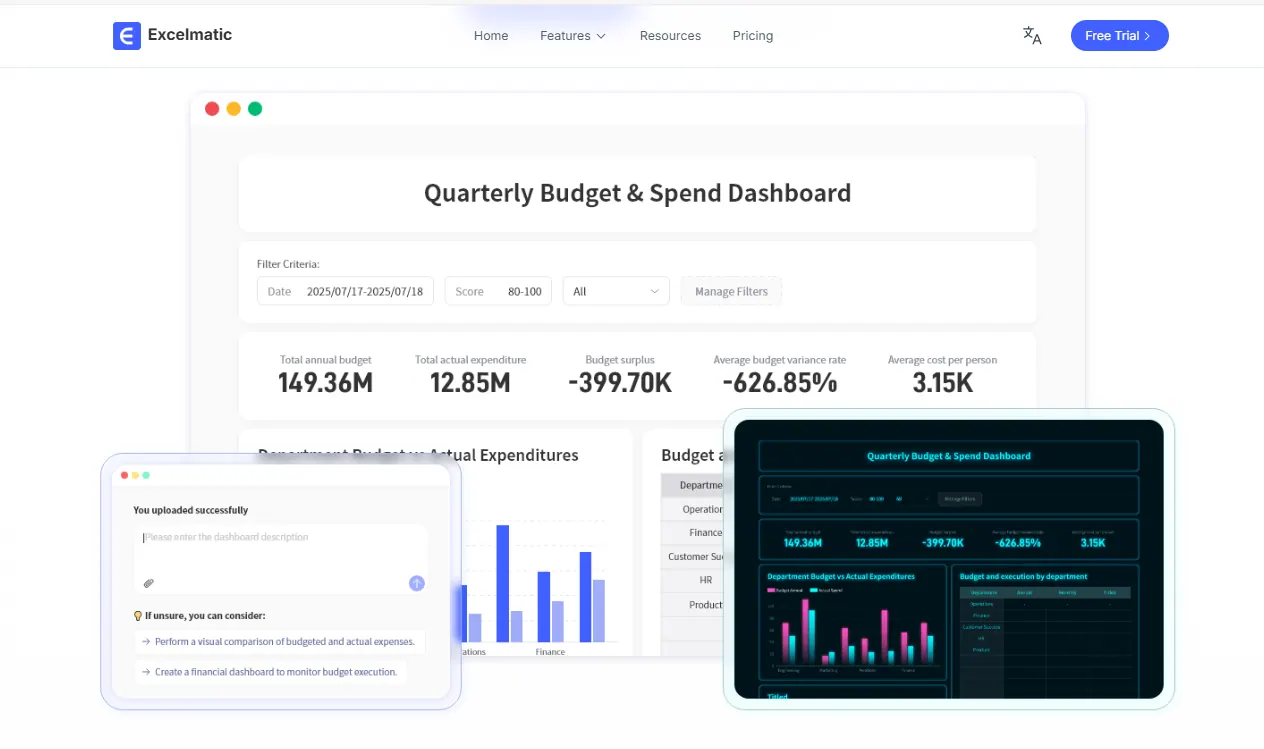Click the paperclip attachment icon
Image resolution: width=1264 pixels, height=749 pixels.
coord(148,583)
